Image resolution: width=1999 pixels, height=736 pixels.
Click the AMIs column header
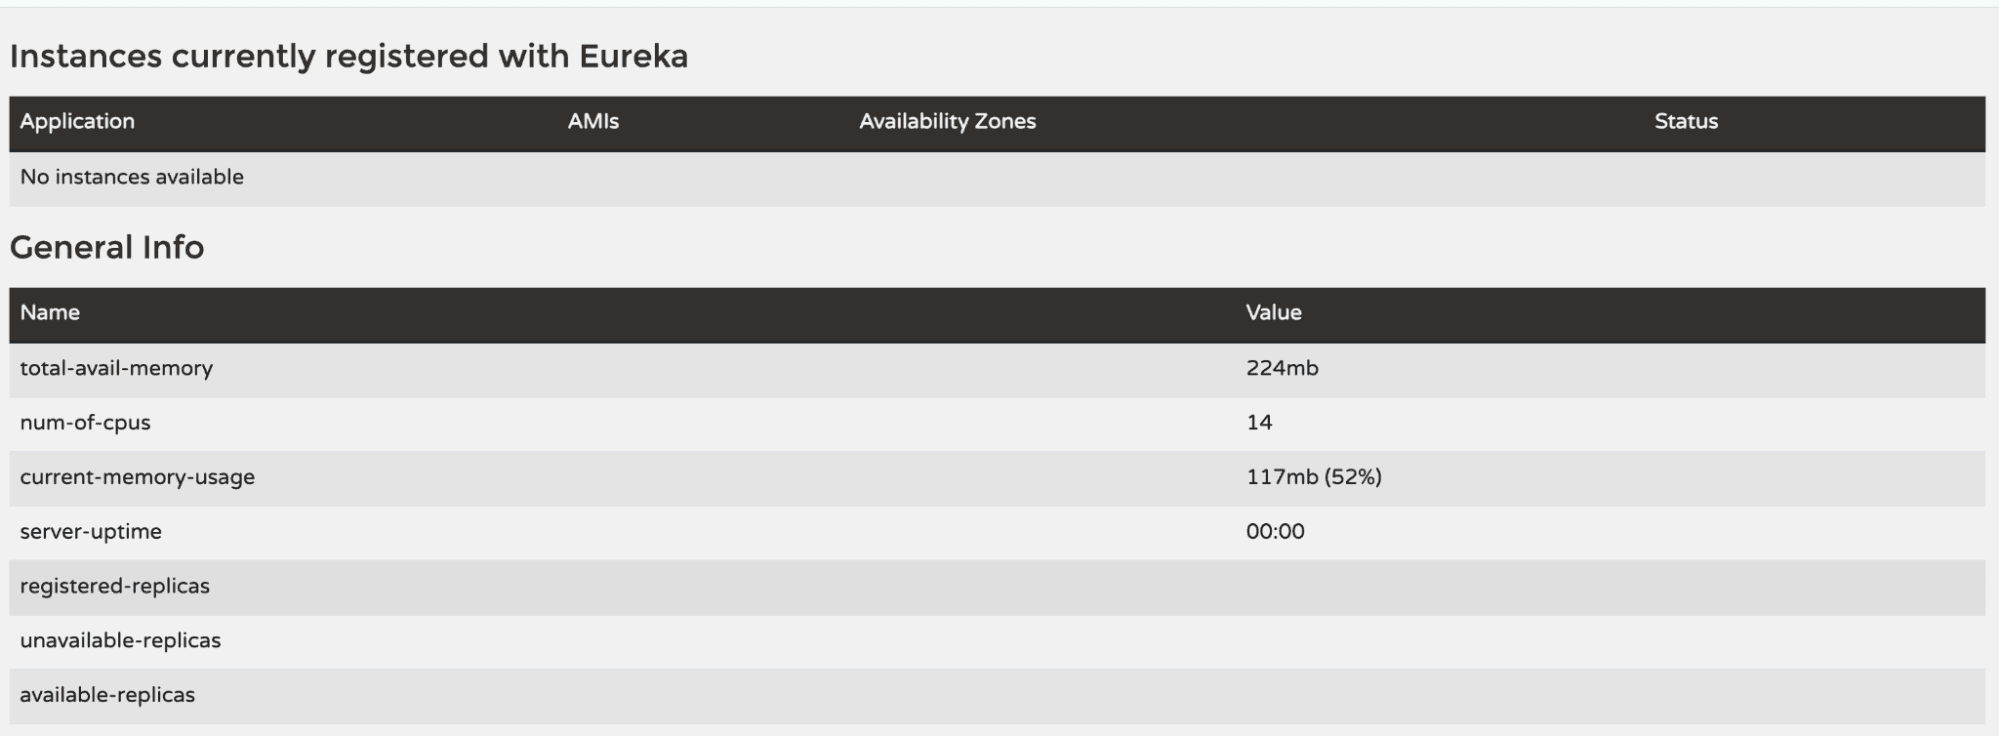pyautogui.click(x=593, y=122)
